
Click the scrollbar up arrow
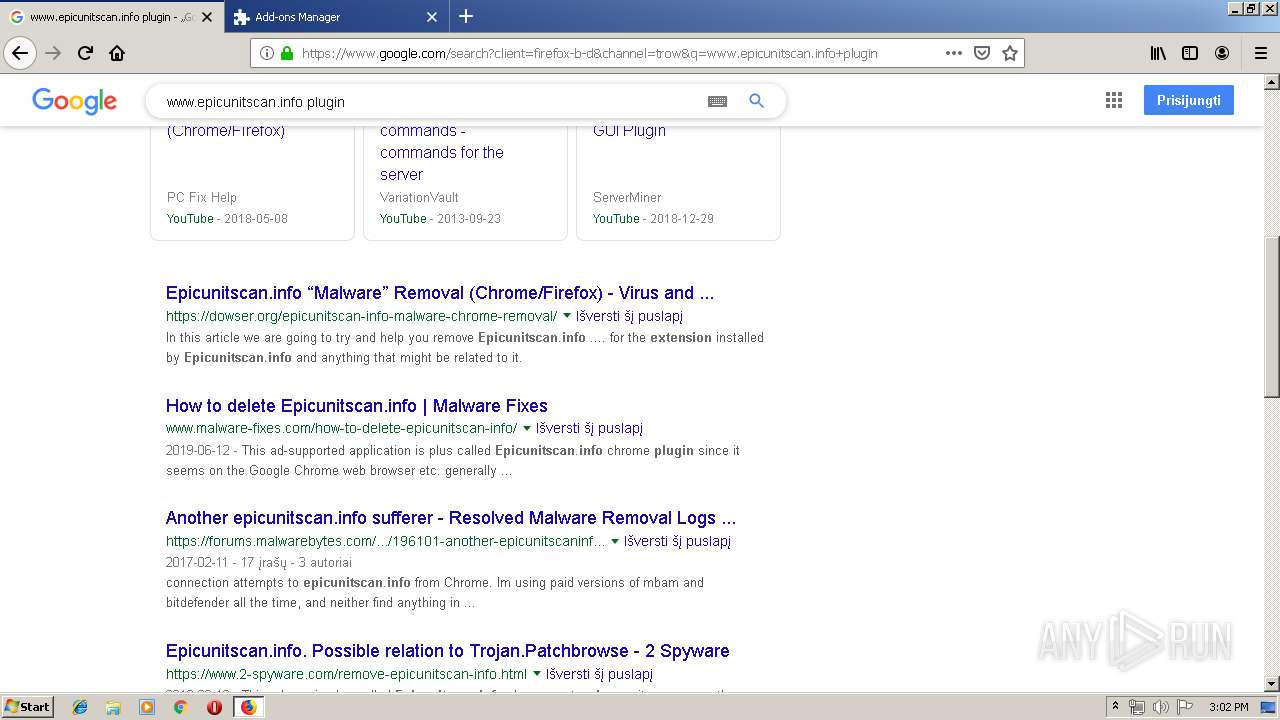pyautogui.click(x=1272, y=81)
